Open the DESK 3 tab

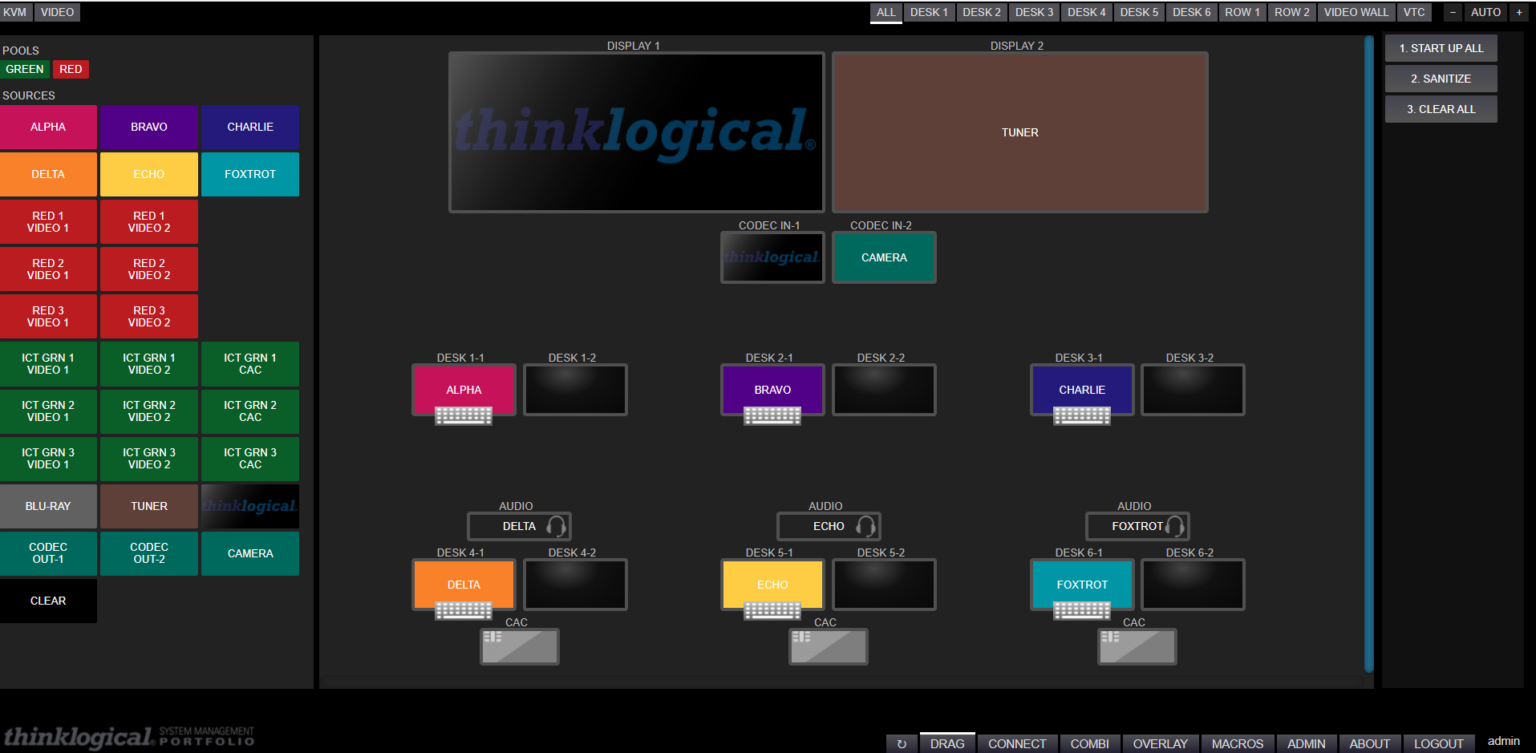[x=1033, y=11]
